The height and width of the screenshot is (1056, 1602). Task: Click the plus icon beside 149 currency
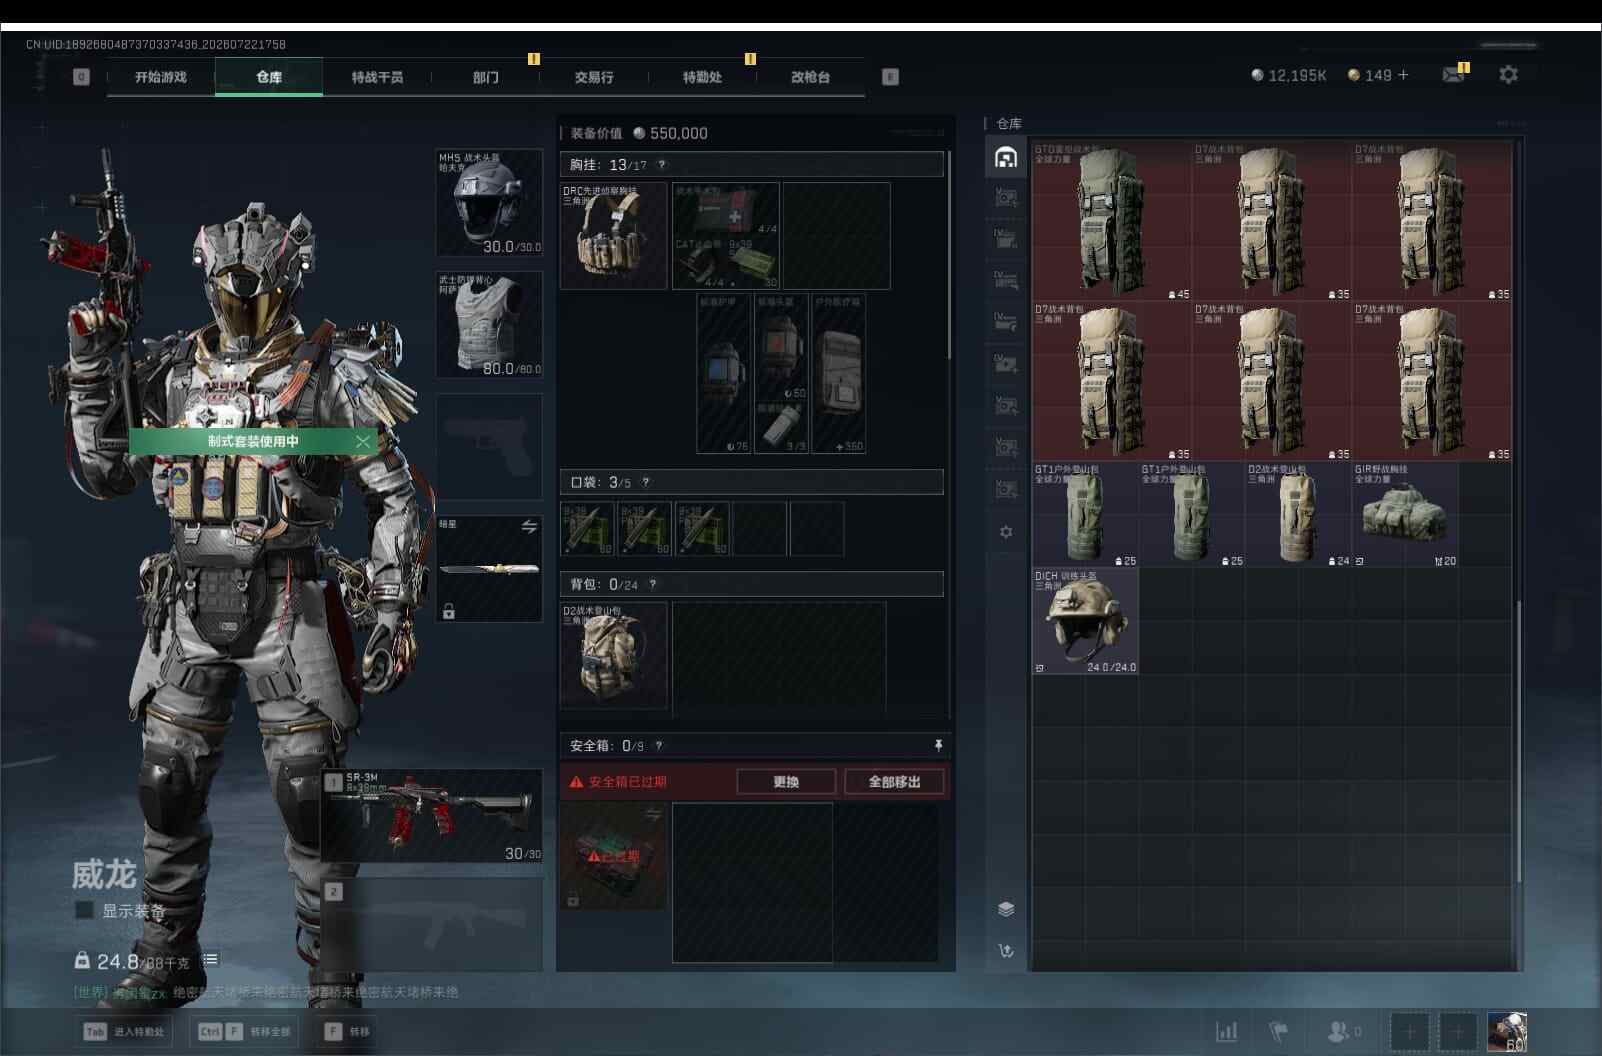1403,75
